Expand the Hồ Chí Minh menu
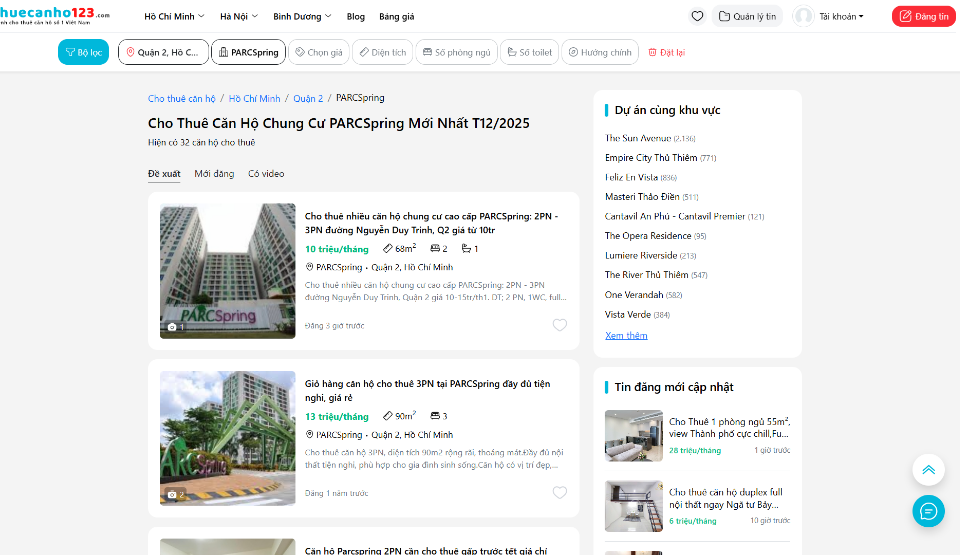This screenshot has height=555, width=960. (x=174, y=17)
